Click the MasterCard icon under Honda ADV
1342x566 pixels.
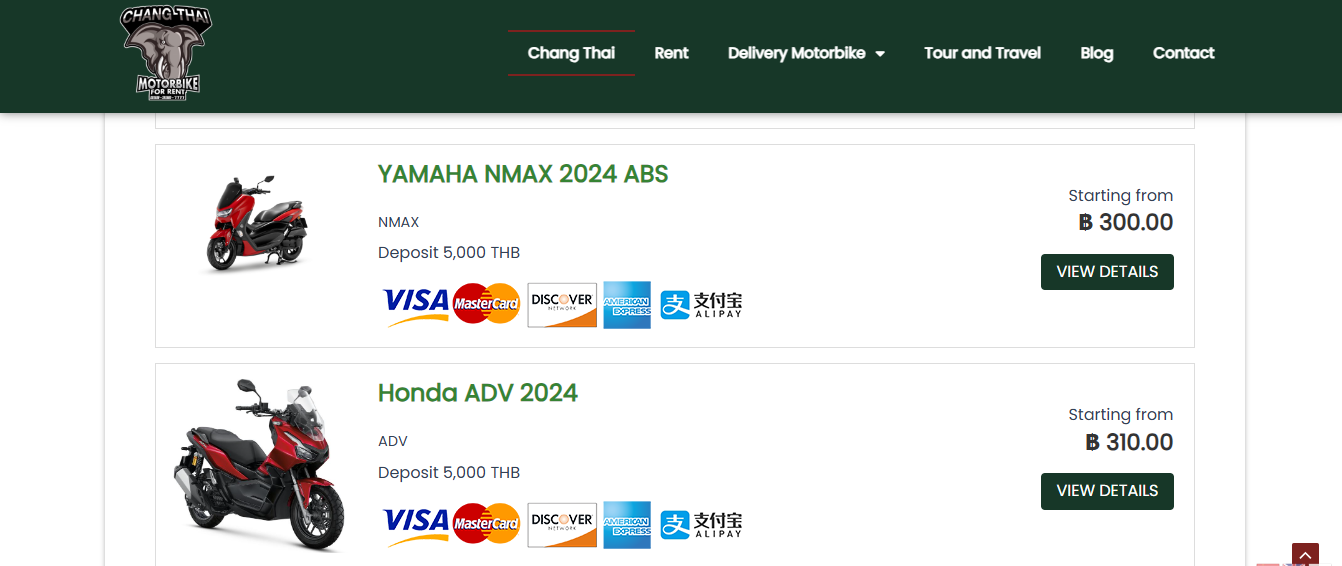[487, 524]
